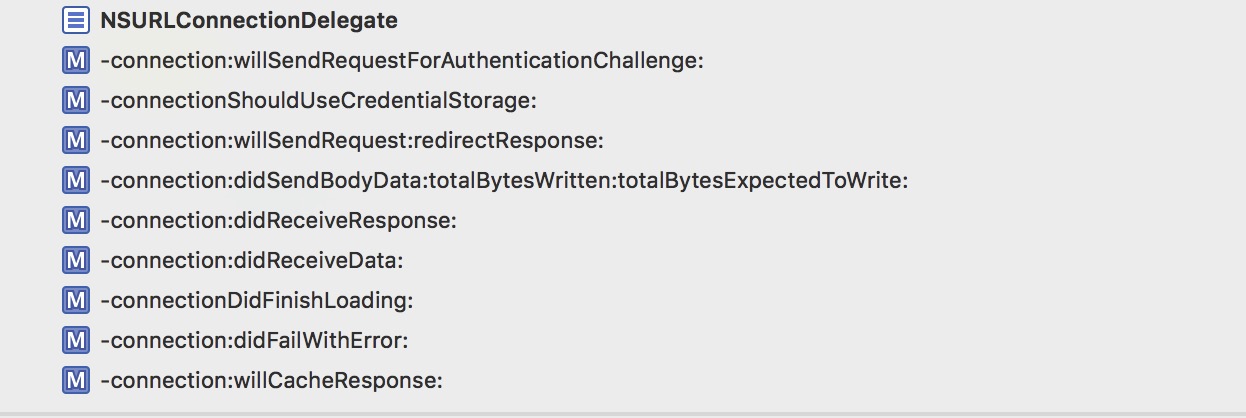The height and width of the screenshot is (418, 1246).
Task: Click M icon beside didReceiveResponse method
Action: [75, 220]
